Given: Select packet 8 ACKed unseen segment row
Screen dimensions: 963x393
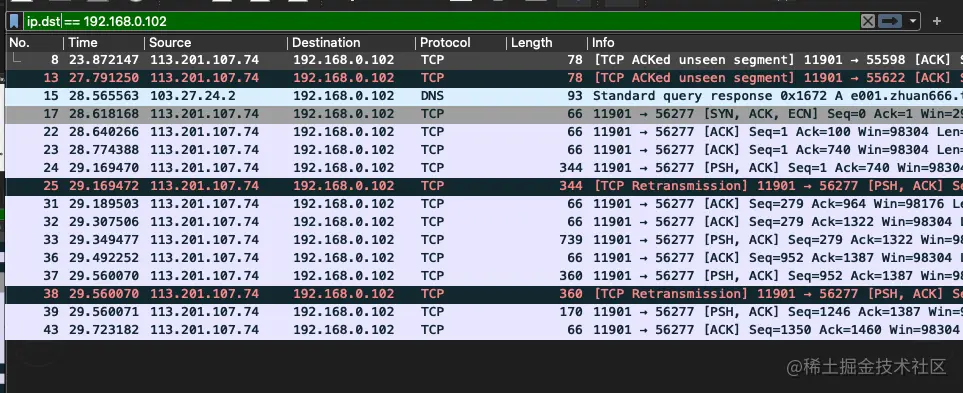Looking at the screenshot, I should (x=484, y=60).
